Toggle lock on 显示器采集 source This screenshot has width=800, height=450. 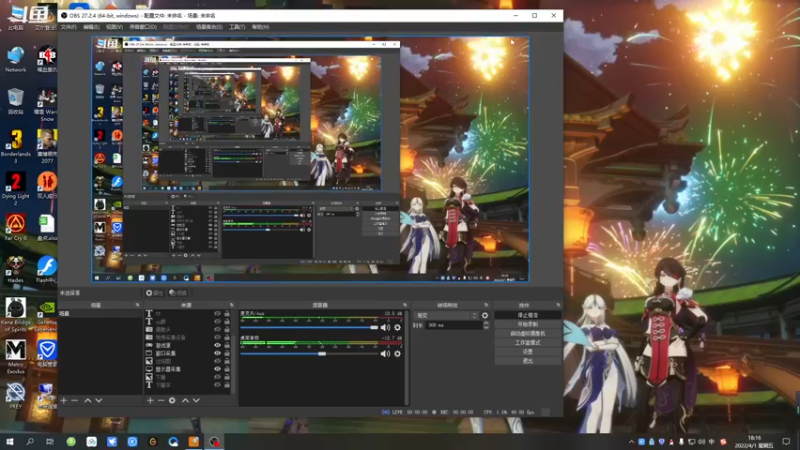[x=227, y=369]
